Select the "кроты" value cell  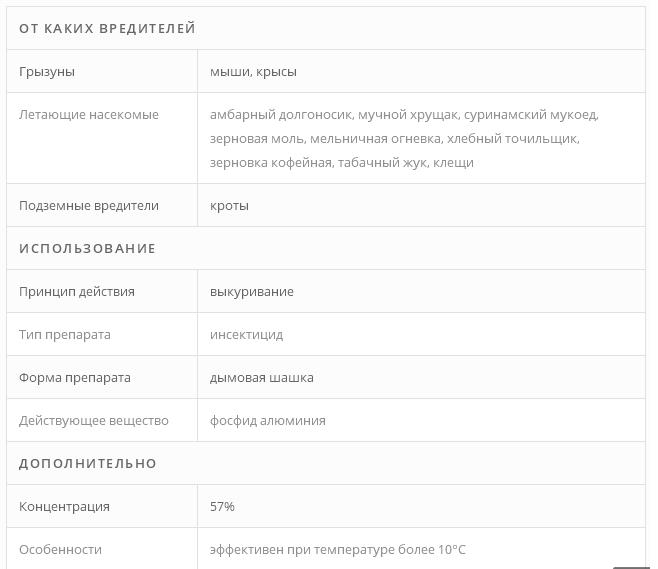pyautogui.click(x=229, y=205)
